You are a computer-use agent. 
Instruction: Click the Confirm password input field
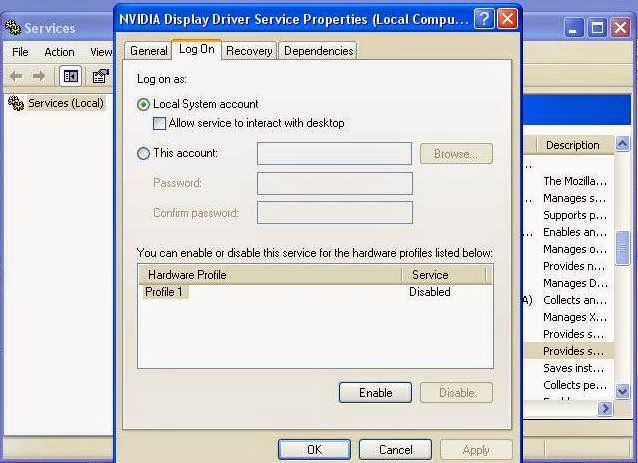point(334,213)
